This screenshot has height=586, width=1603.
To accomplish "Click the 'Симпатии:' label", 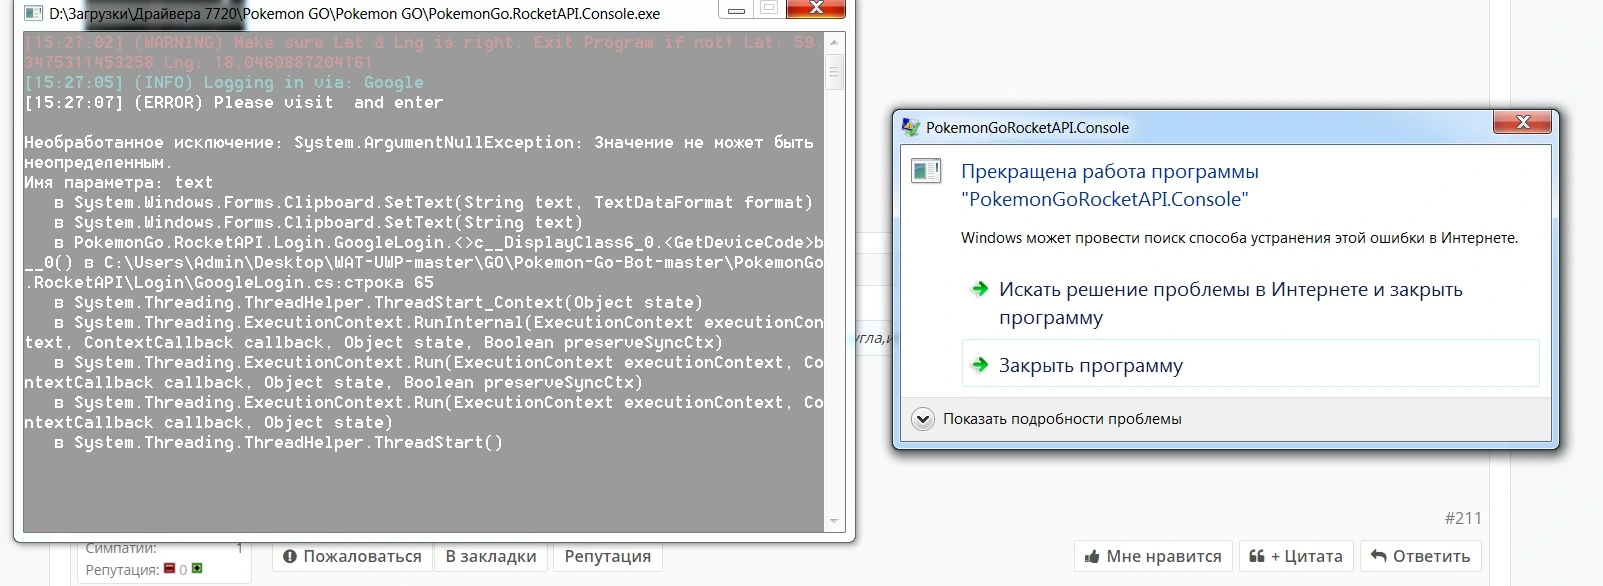I will pyautogui.click(x=121, y=548).
